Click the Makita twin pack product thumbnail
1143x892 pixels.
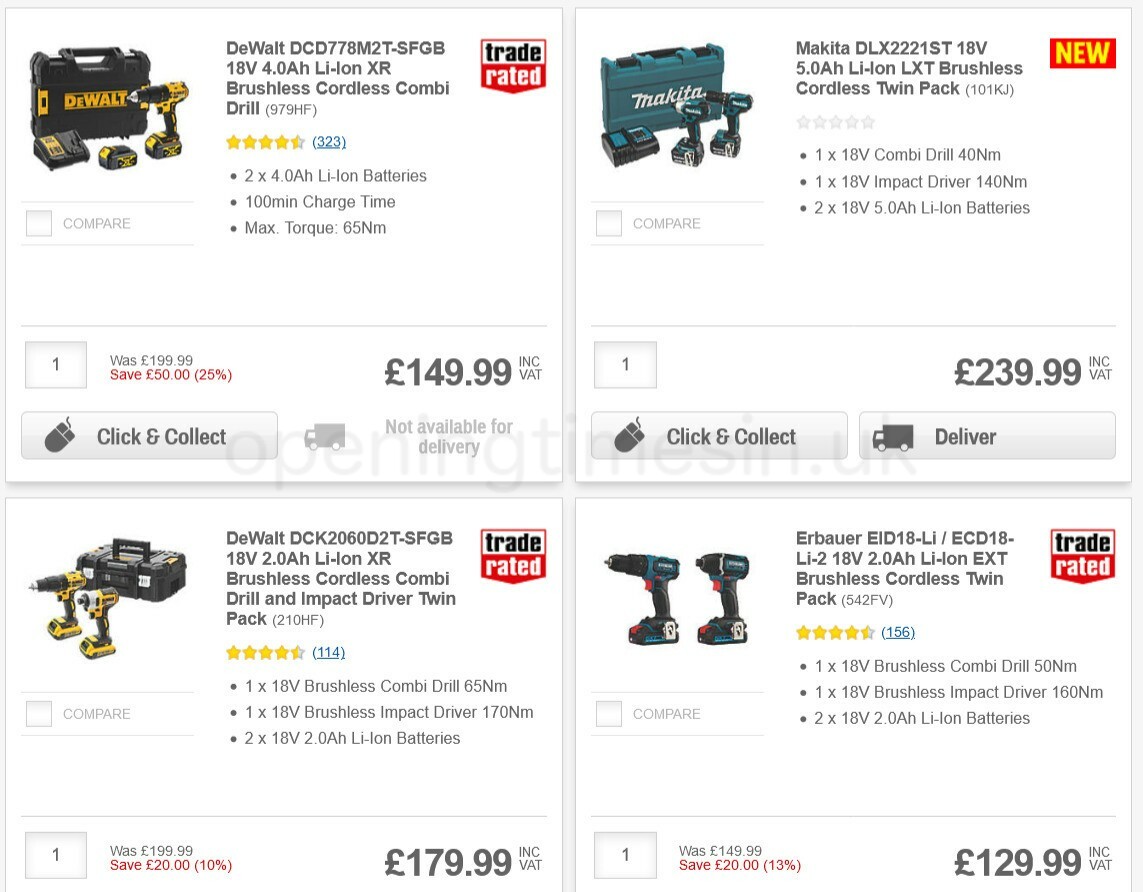click(x=677, y=105)
